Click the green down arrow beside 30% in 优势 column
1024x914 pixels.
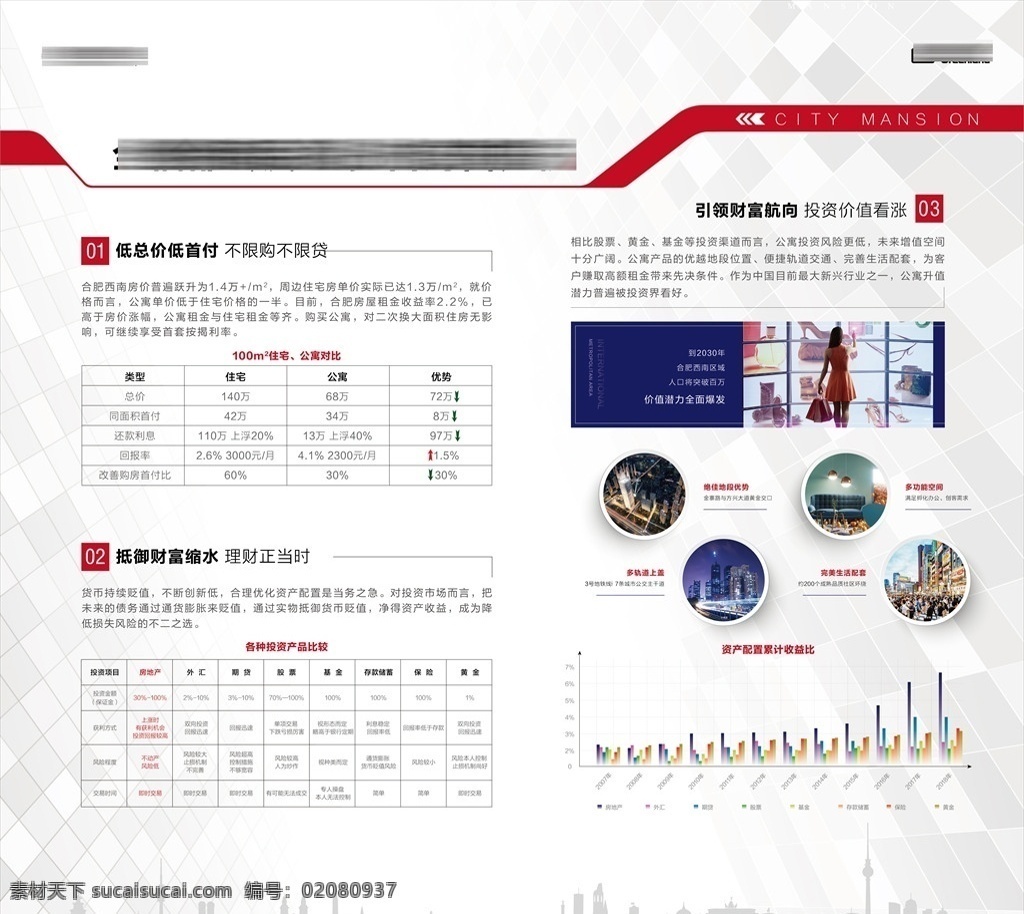click(x=430, y=475)
